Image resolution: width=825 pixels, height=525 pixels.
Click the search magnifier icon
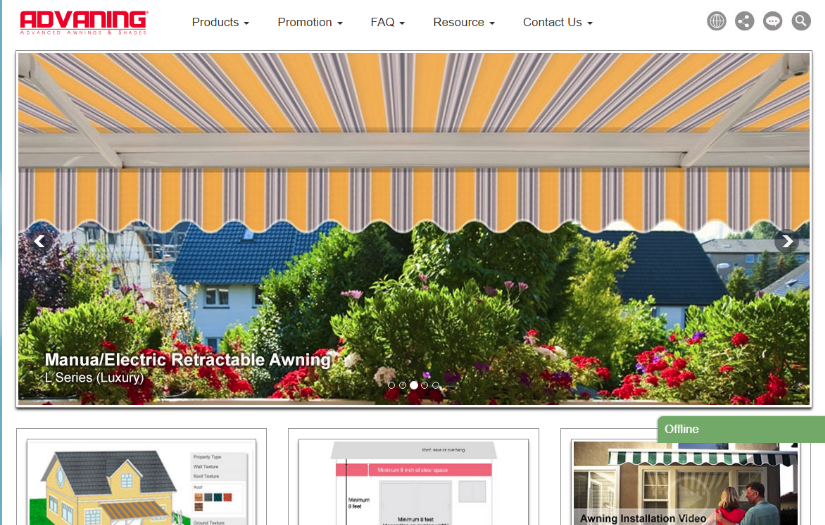801,21
